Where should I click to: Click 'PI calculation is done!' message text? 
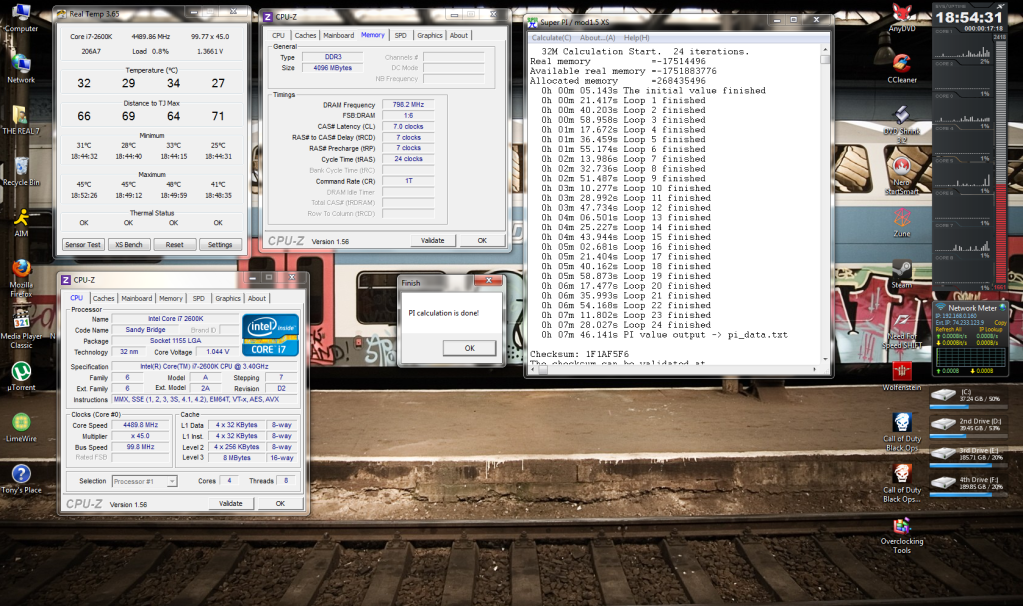pyautogui.click(x=444, y=313)
